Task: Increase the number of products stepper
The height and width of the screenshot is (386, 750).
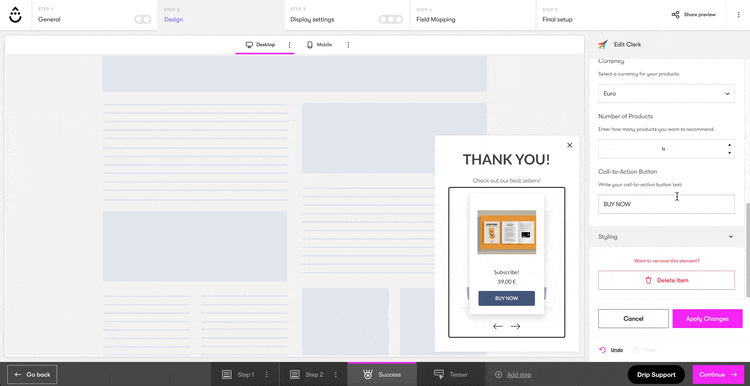Action: pyautogui.click(x=729, y=145)
